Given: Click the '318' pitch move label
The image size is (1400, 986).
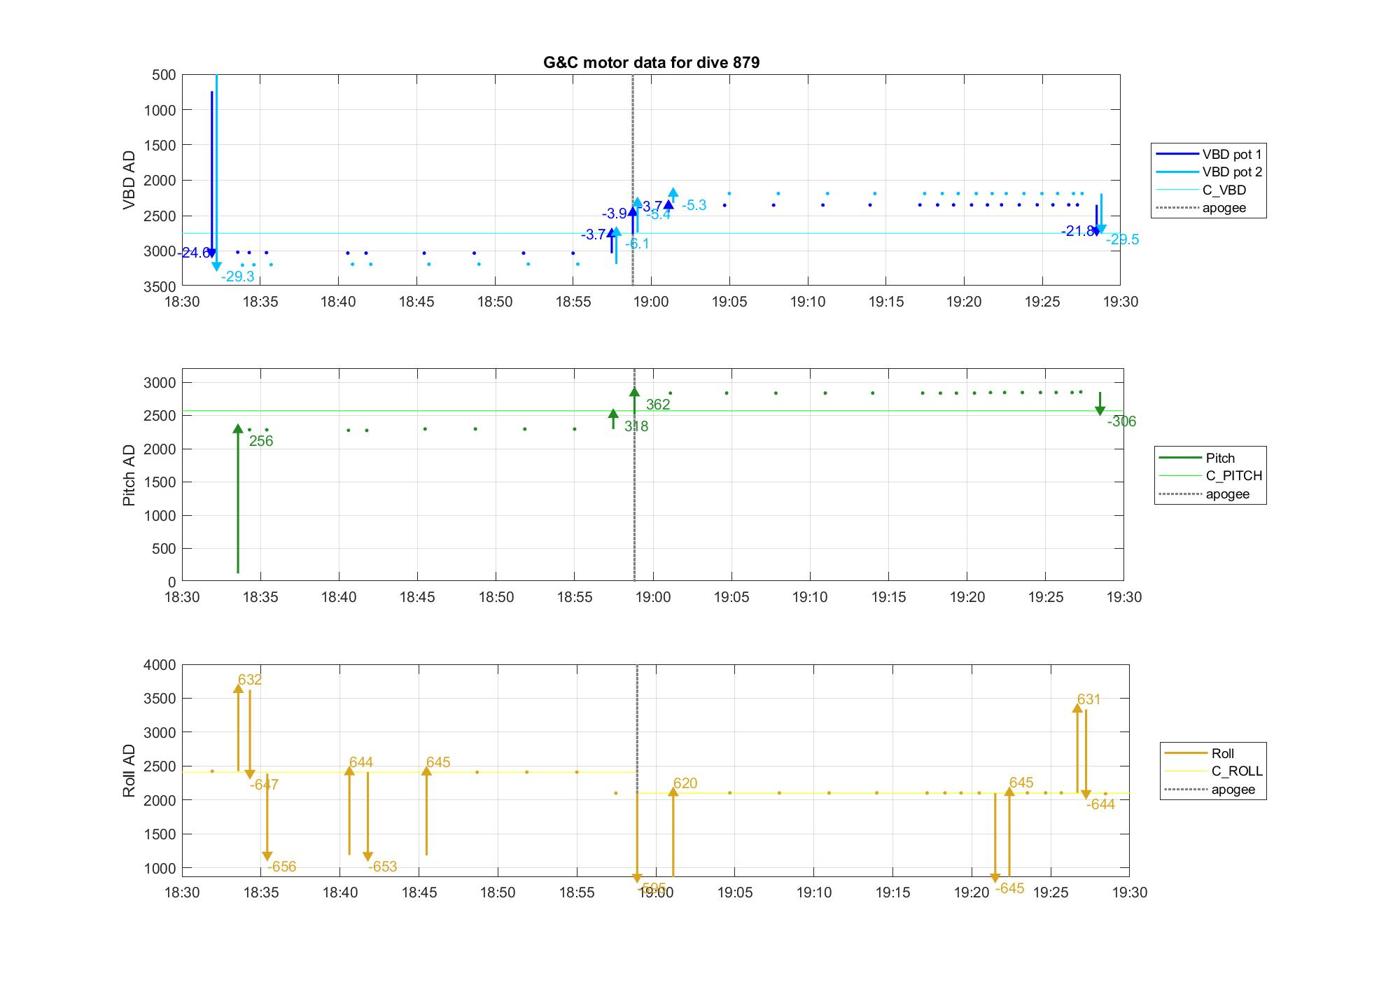Looking at the screenshot, I should click(636, 426).
